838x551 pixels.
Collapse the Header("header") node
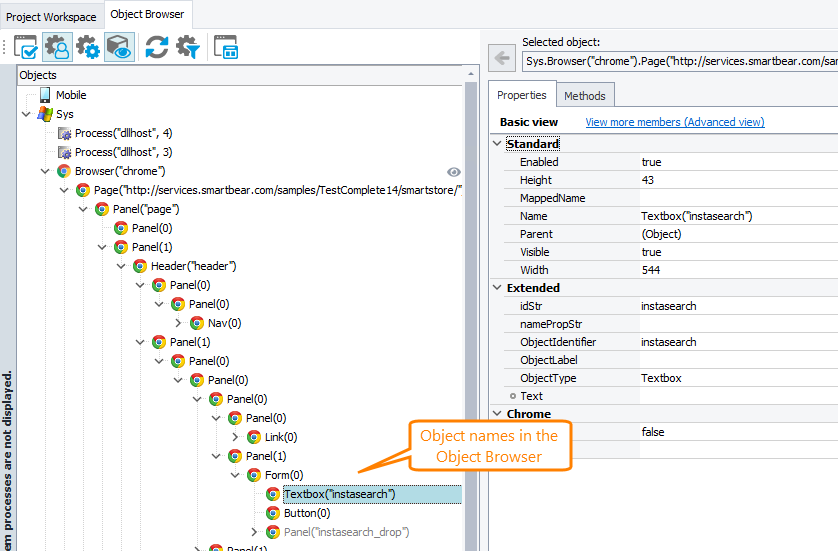coord(121,266)
